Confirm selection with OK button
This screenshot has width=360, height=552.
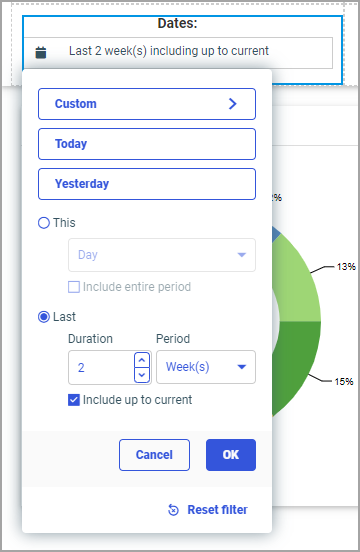231,455
